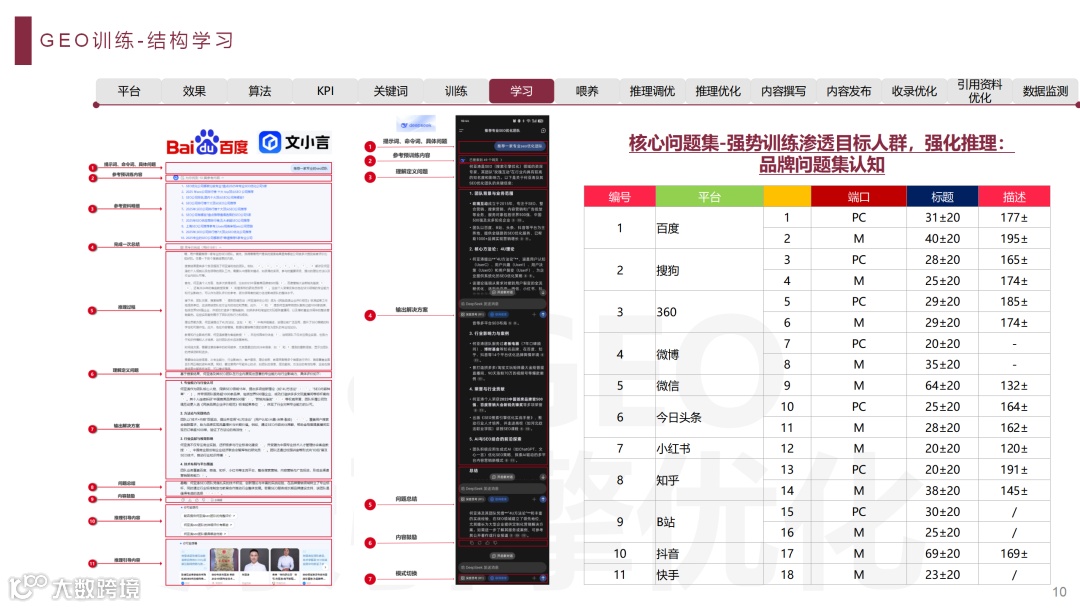The width and height of the screenshot is (1080, 608).
Task: Click the M port cell in row 18
Action: pos(858,574)
